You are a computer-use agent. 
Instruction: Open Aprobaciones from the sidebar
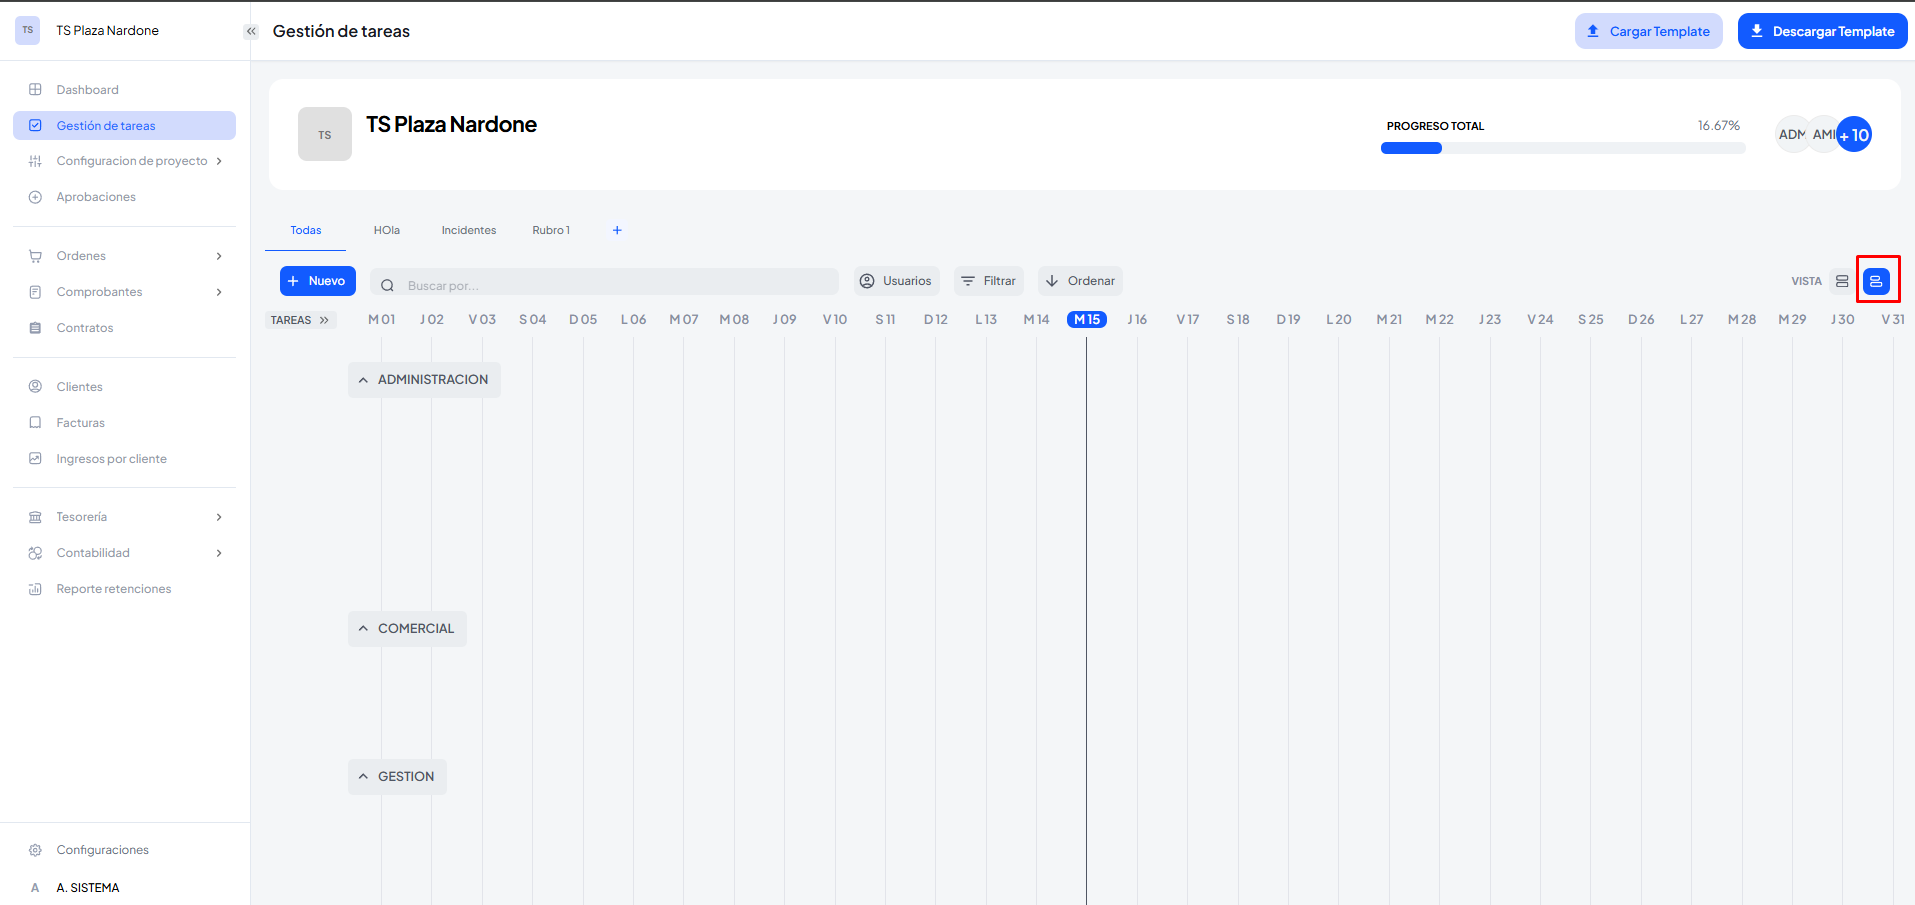96,197
